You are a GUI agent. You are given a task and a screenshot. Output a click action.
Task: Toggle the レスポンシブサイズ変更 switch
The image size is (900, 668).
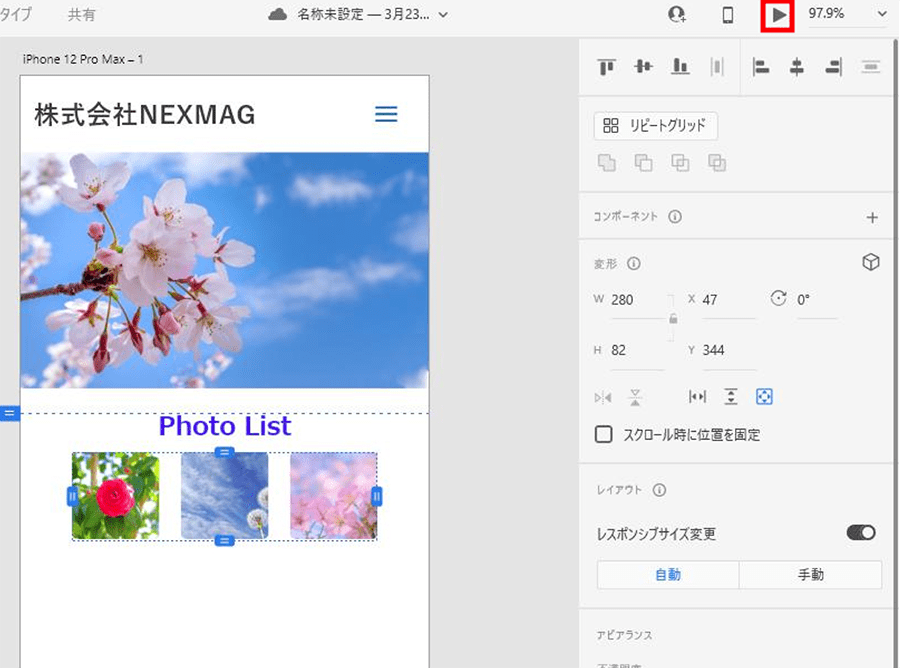(861, 533)
